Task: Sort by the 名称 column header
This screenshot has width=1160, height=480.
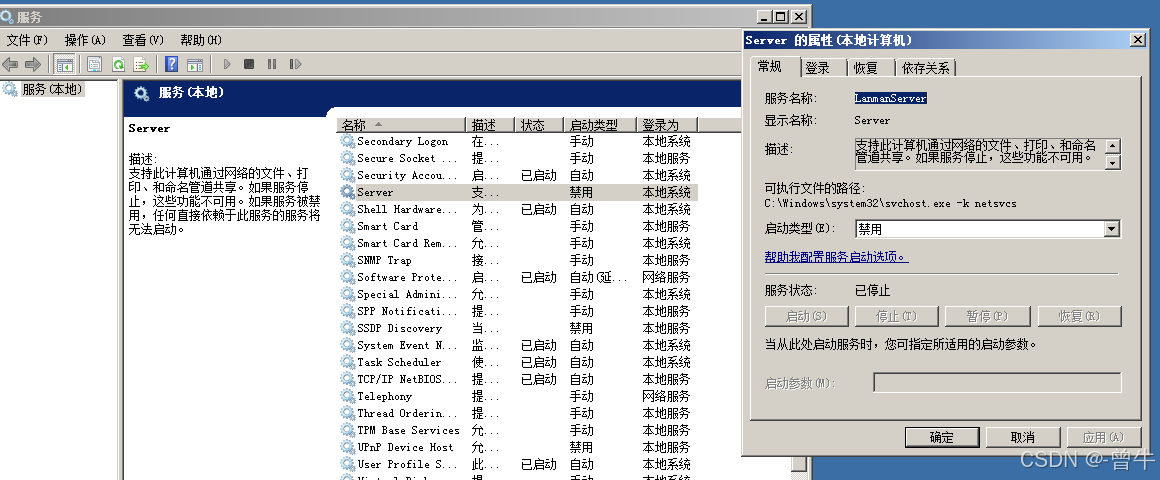Action: pyautogui.click(x=401, y=125)
